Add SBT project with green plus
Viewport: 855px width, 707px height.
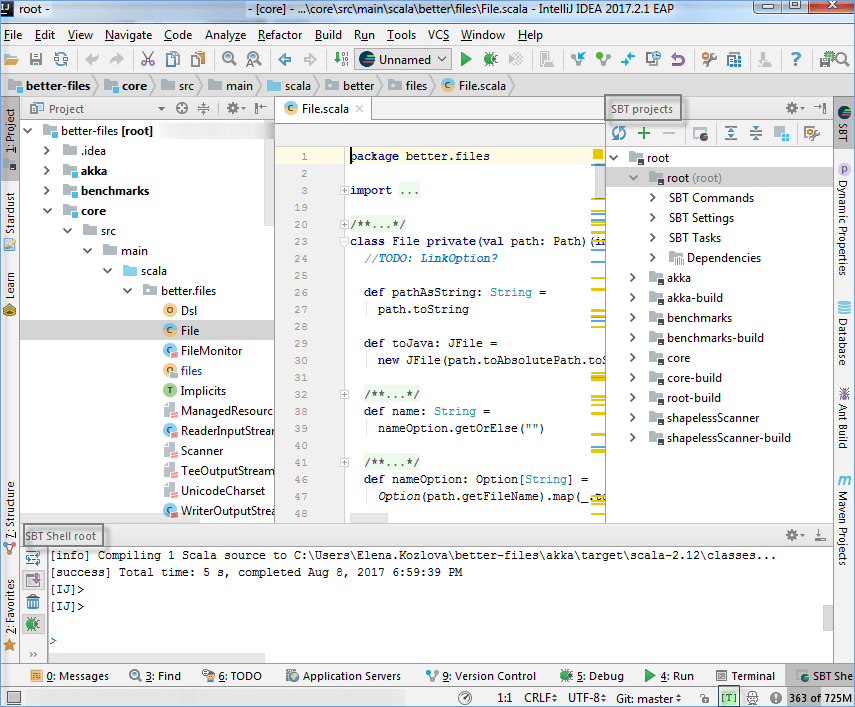(644, 133)
